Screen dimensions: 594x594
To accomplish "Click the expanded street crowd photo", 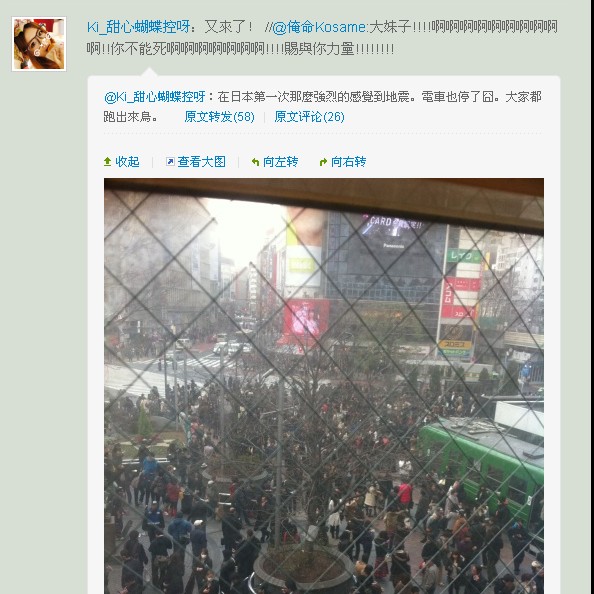I will 324,386.
